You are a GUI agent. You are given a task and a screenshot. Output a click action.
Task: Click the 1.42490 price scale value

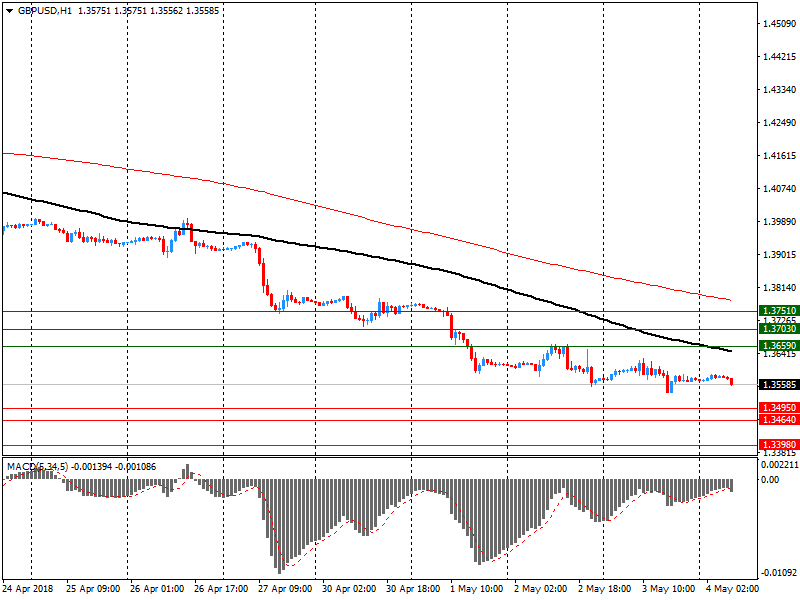780,122
